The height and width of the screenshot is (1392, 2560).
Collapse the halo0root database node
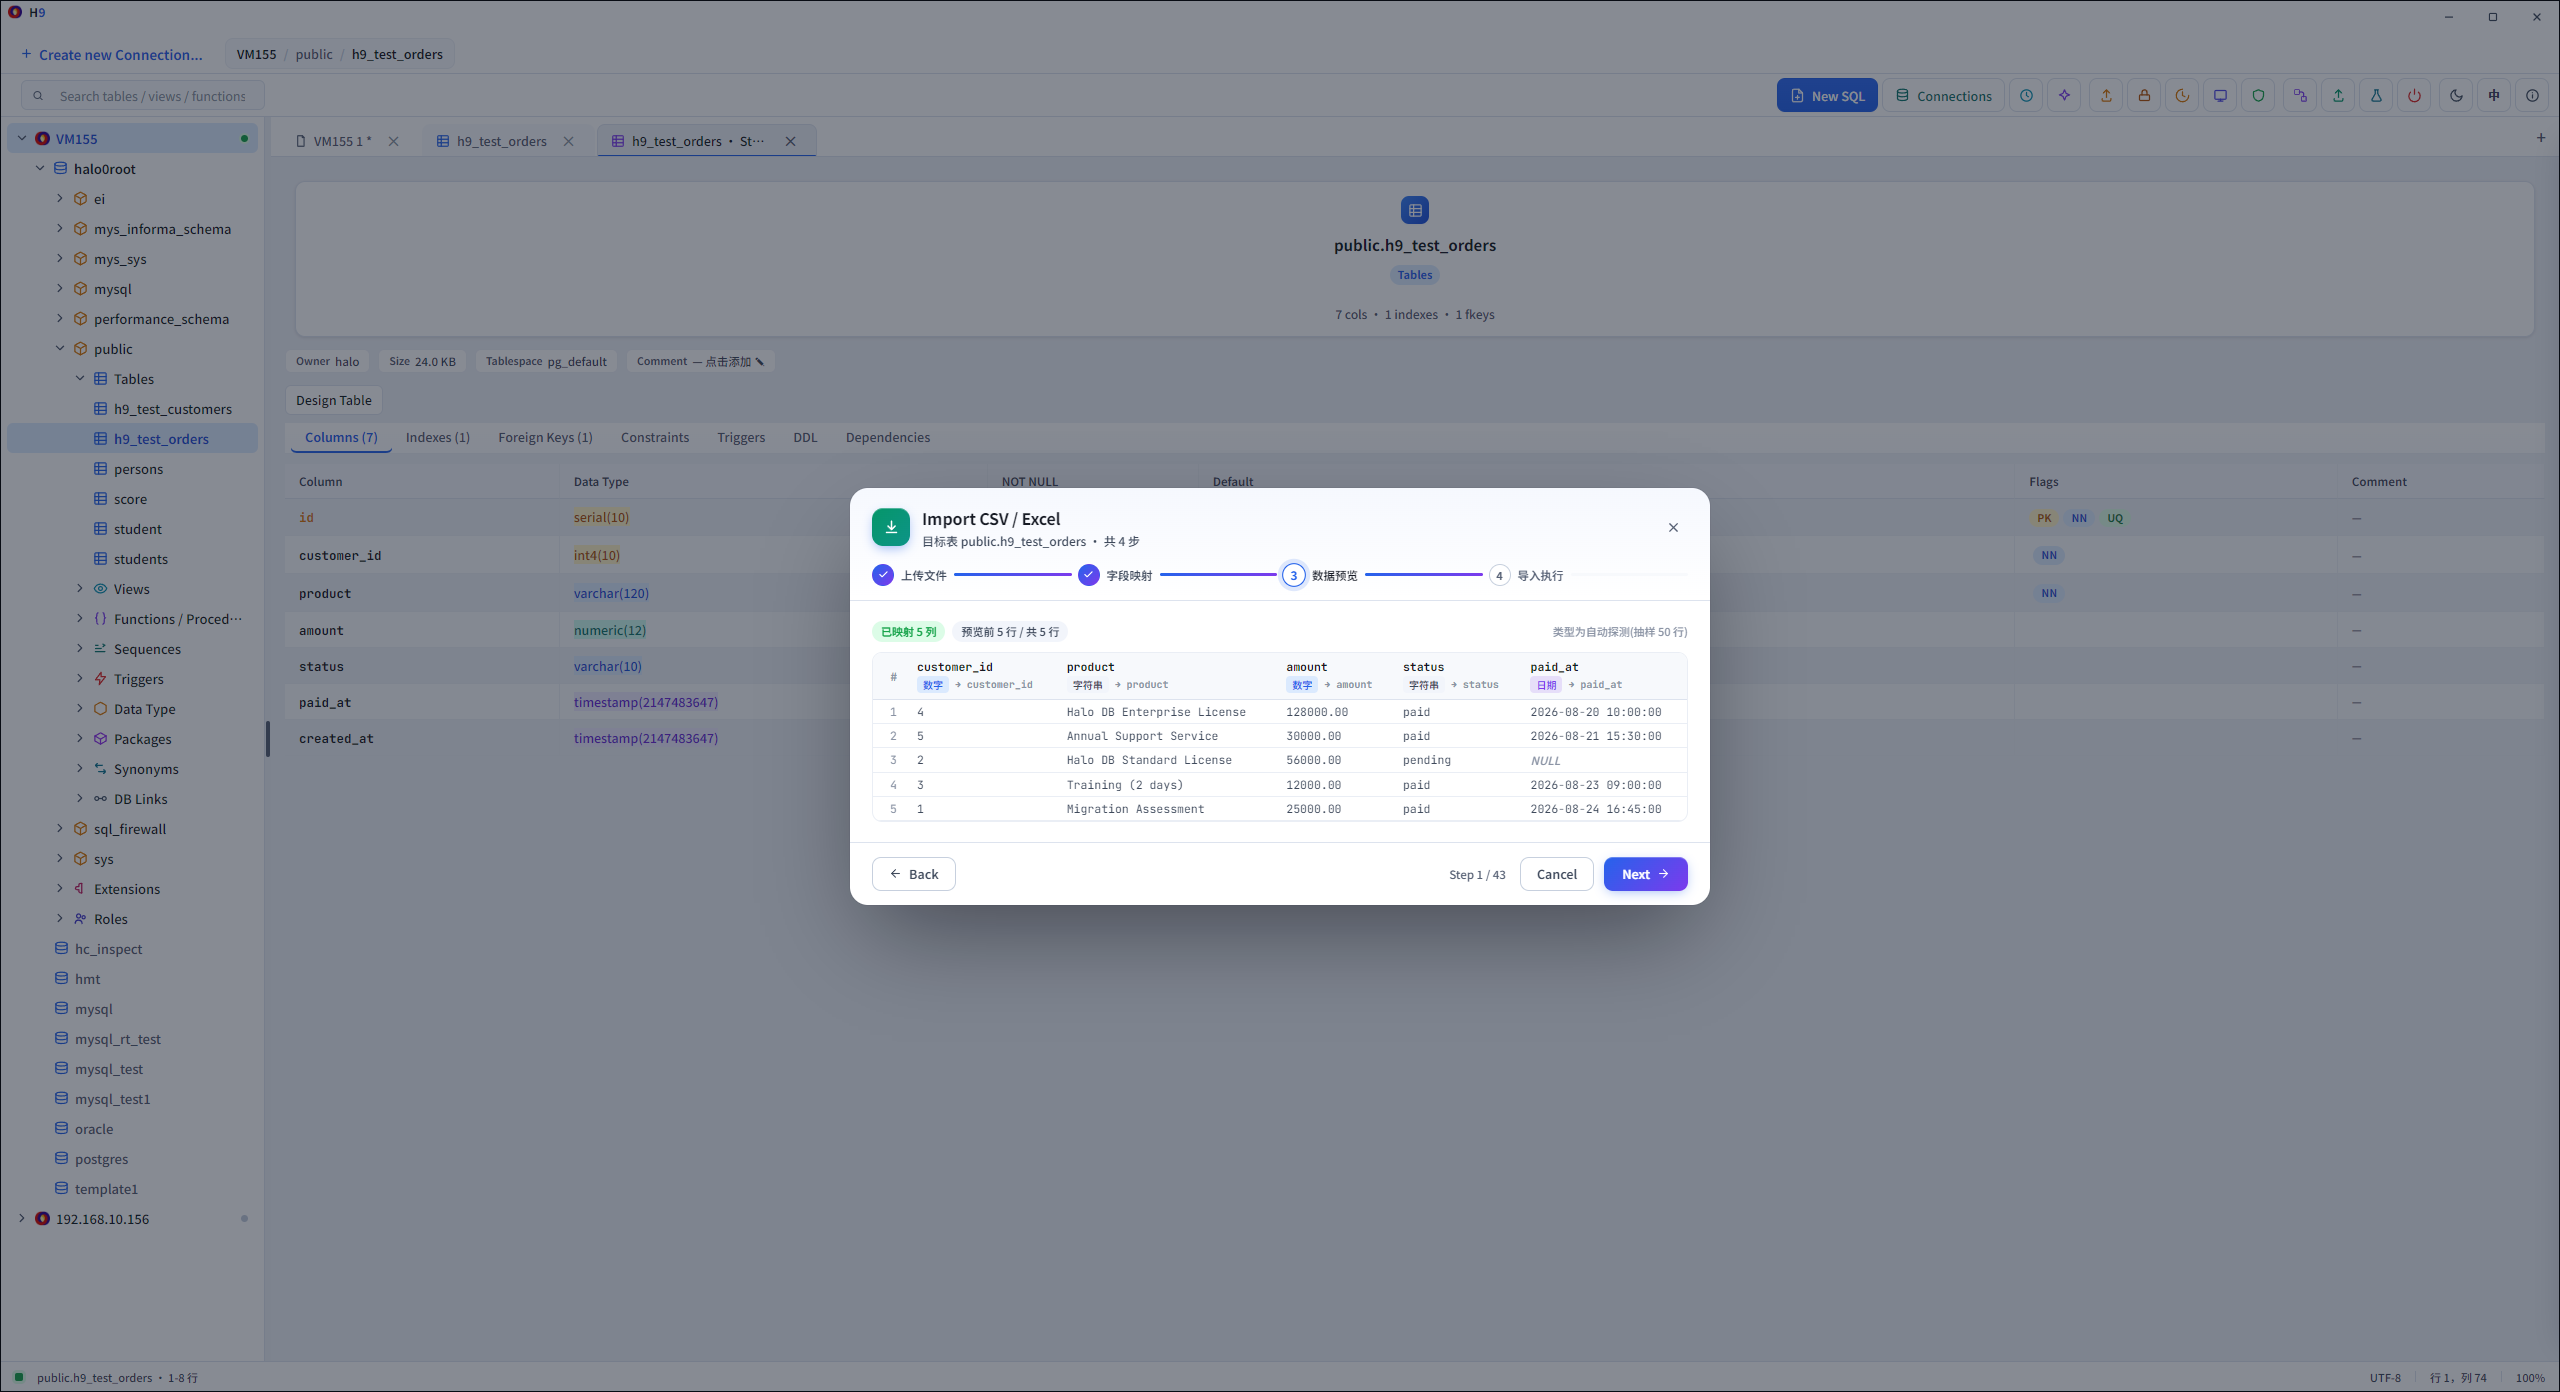point(40,169)
